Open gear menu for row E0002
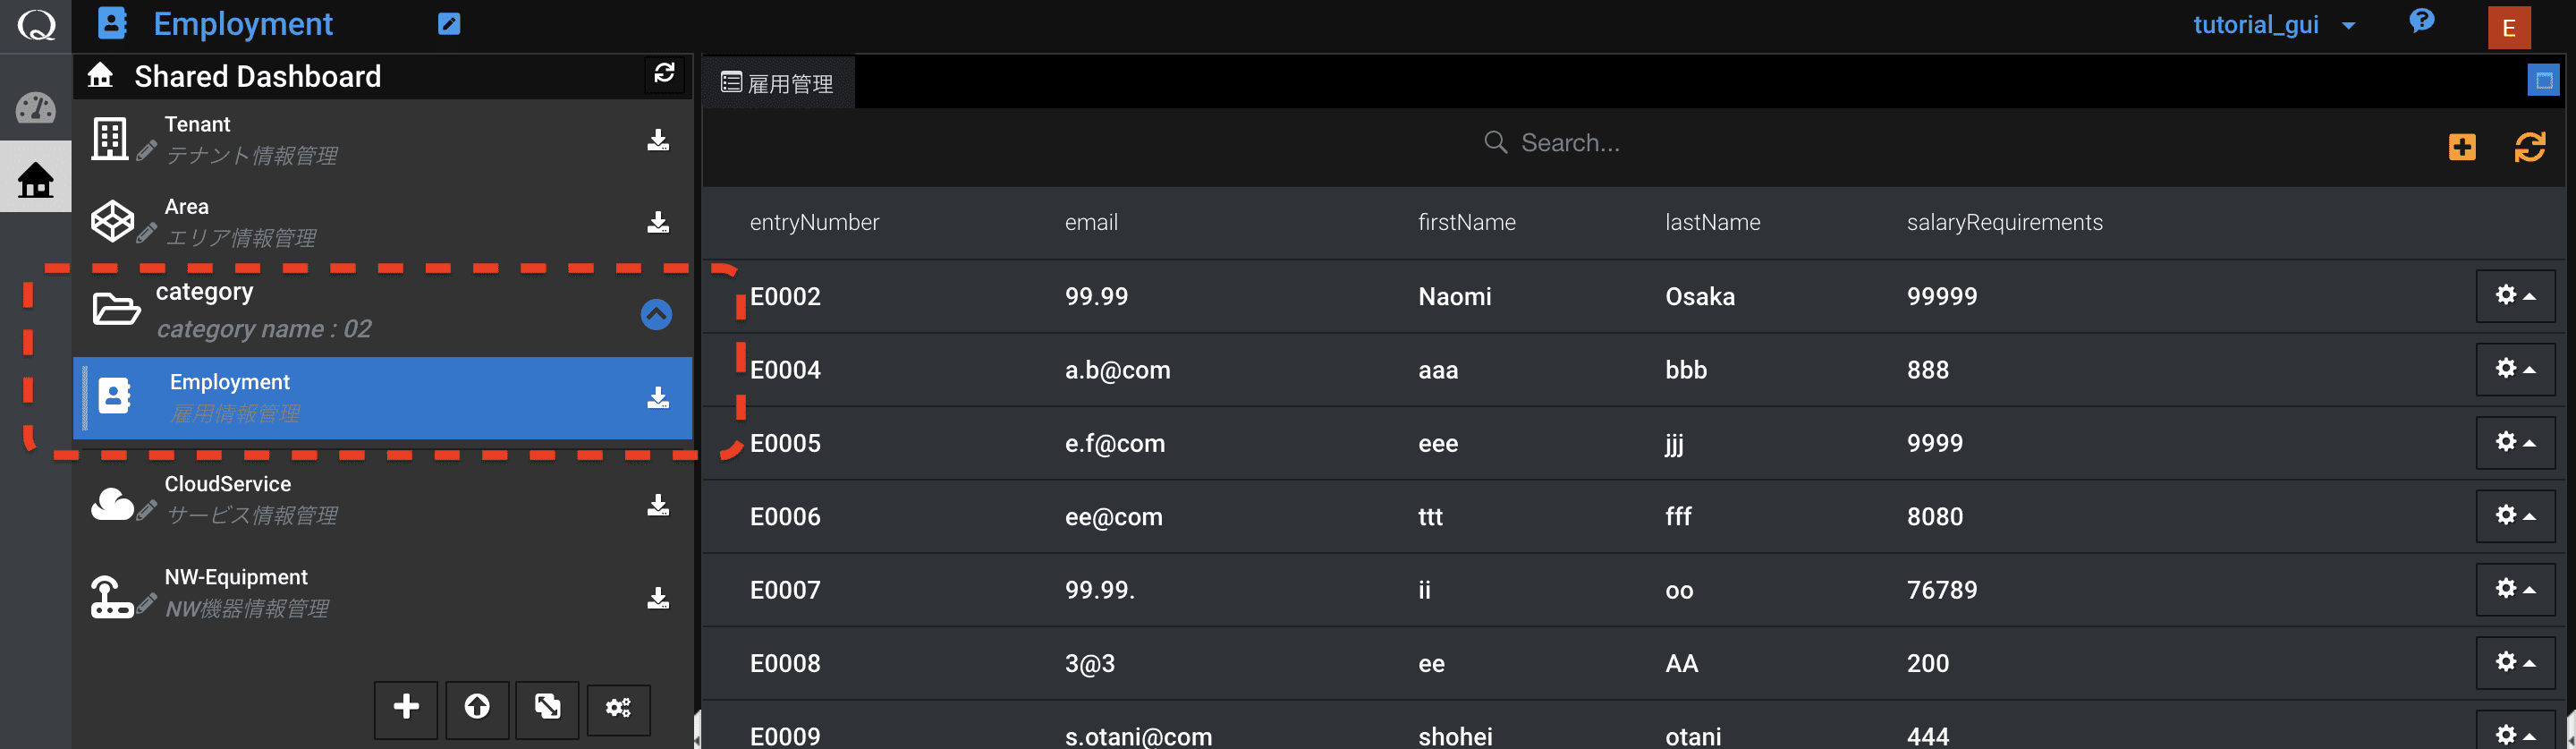 pos(2515,296)
